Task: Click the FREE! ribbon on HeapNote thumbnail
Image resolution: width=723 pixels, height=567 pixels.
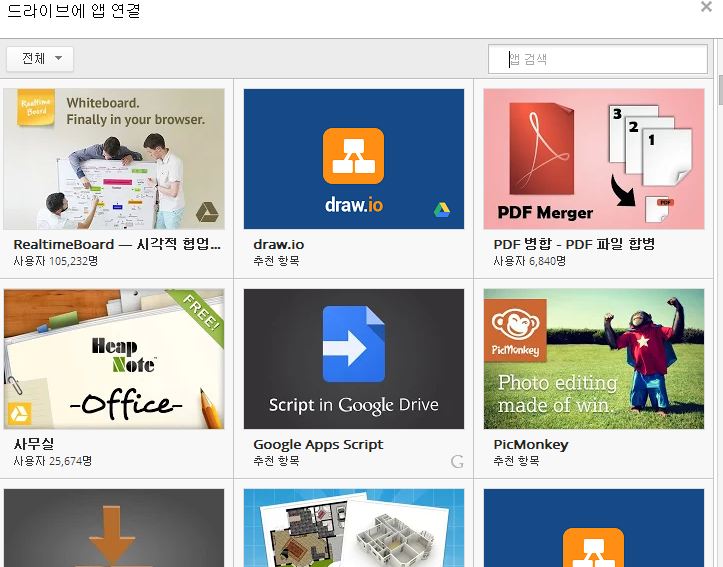Action: coord(201,313)
